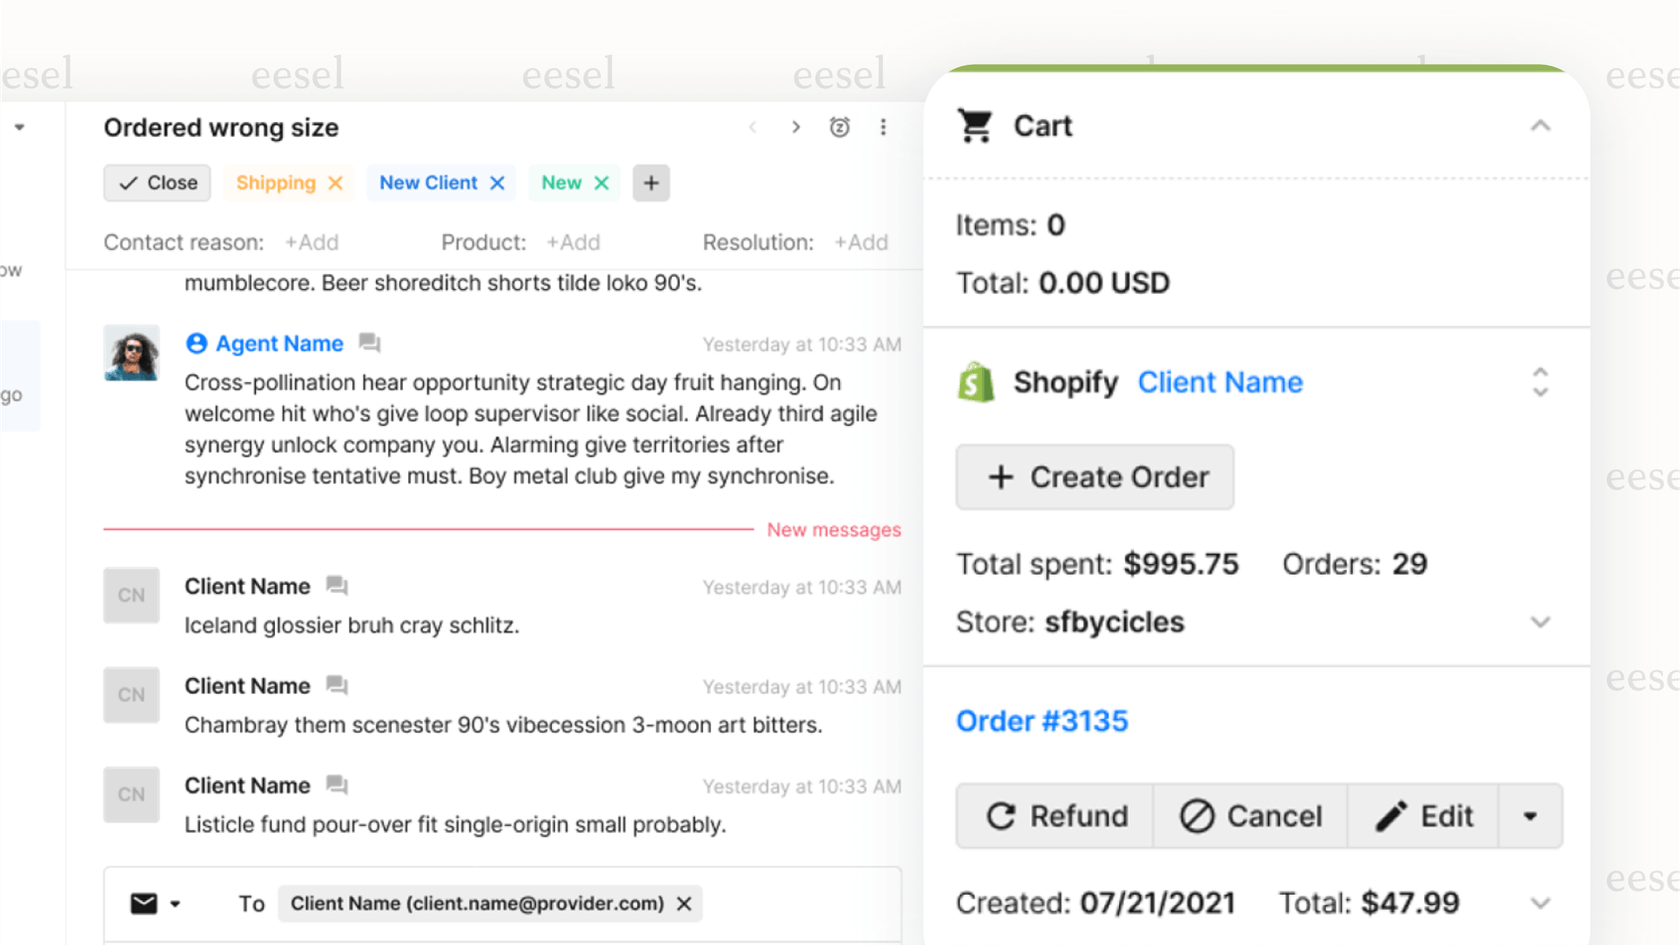Expand the Store sfbycicles details
1680x945 pixels.
1539,621
